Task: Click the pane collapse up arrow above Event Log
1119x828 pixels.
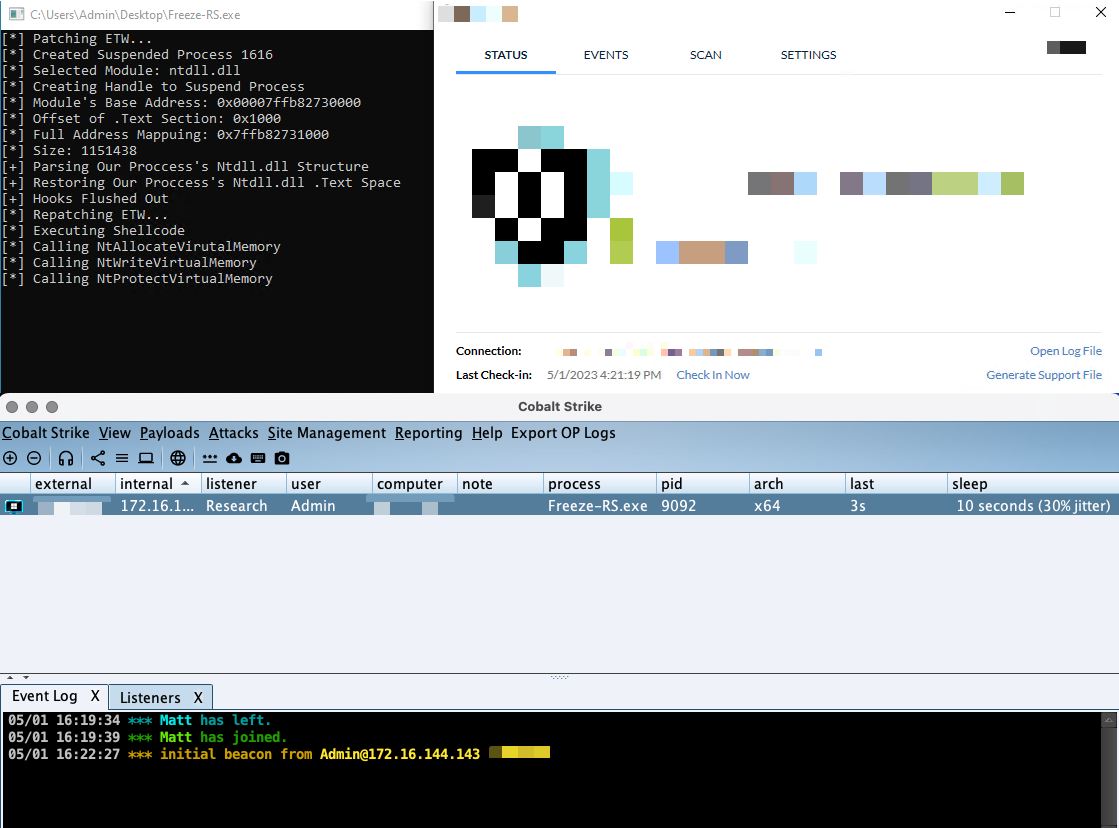Action: pos(10,677)
